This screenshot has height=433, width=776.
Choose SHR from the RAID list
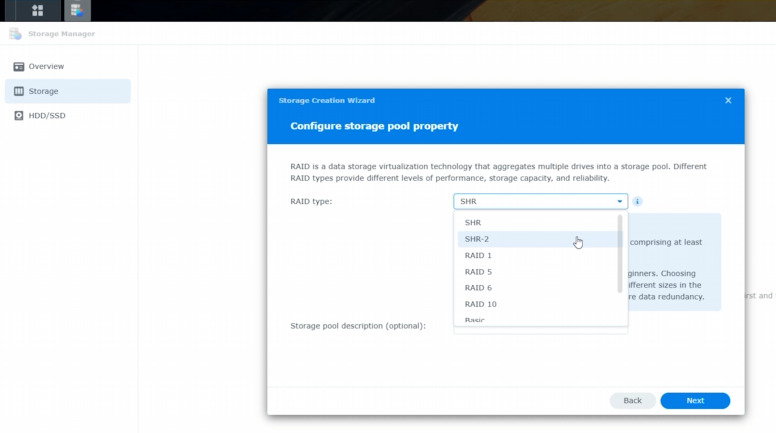tap(538, 223)
